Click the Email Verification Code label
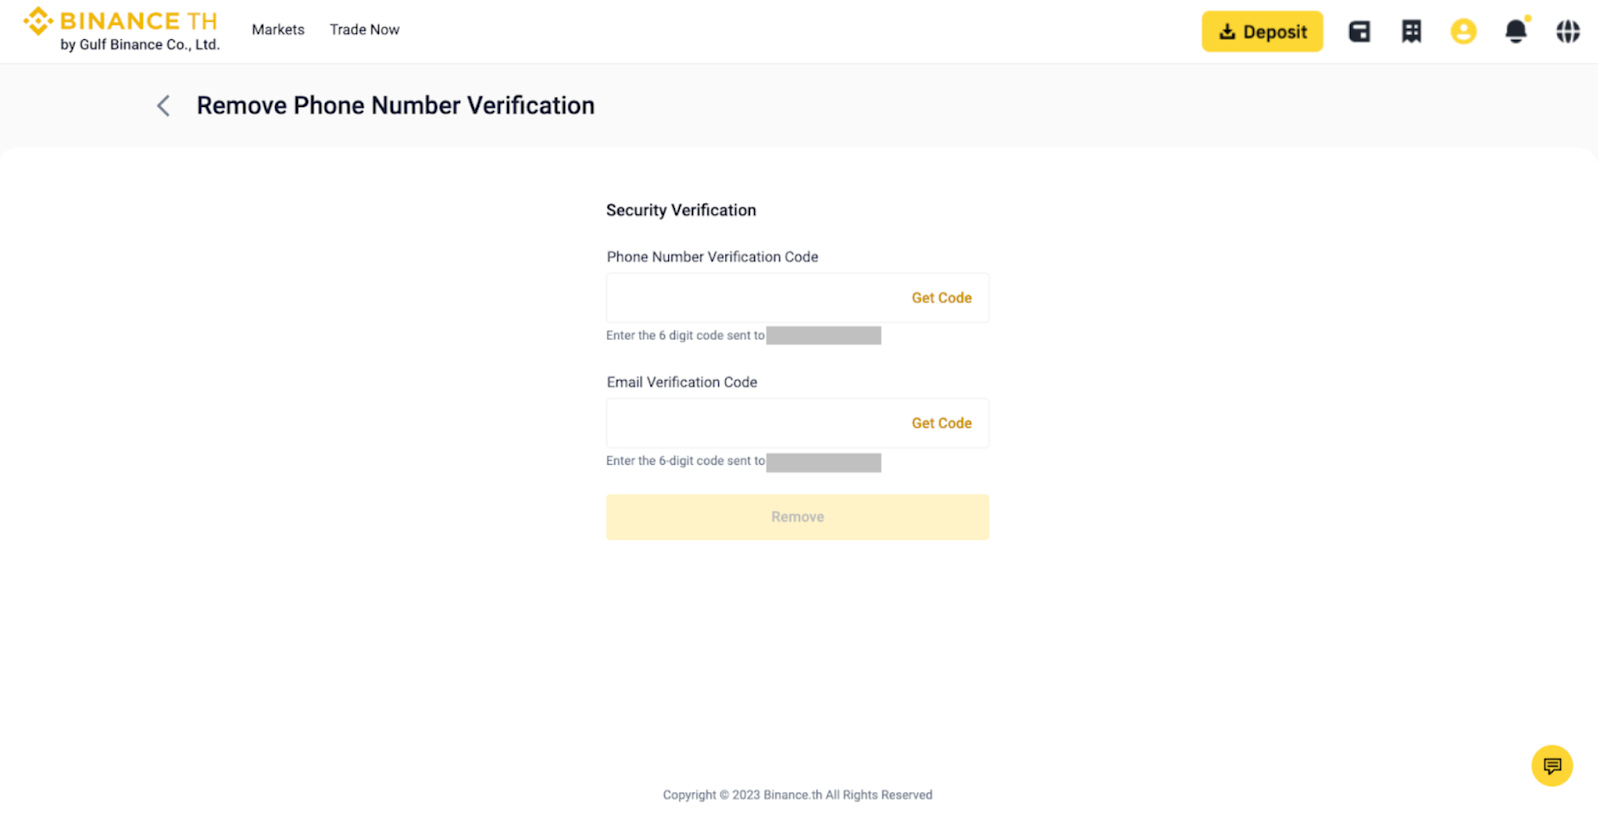 (x=682, y=382)
